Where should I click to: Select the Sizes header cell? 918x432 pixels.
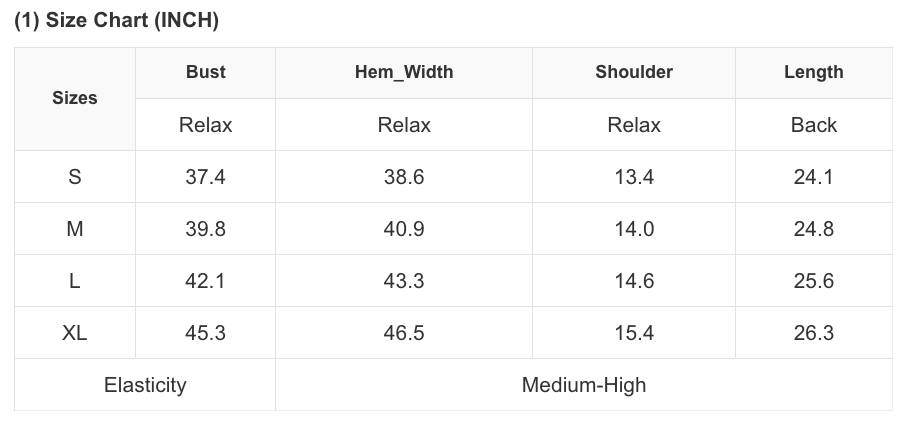[75, 98]
